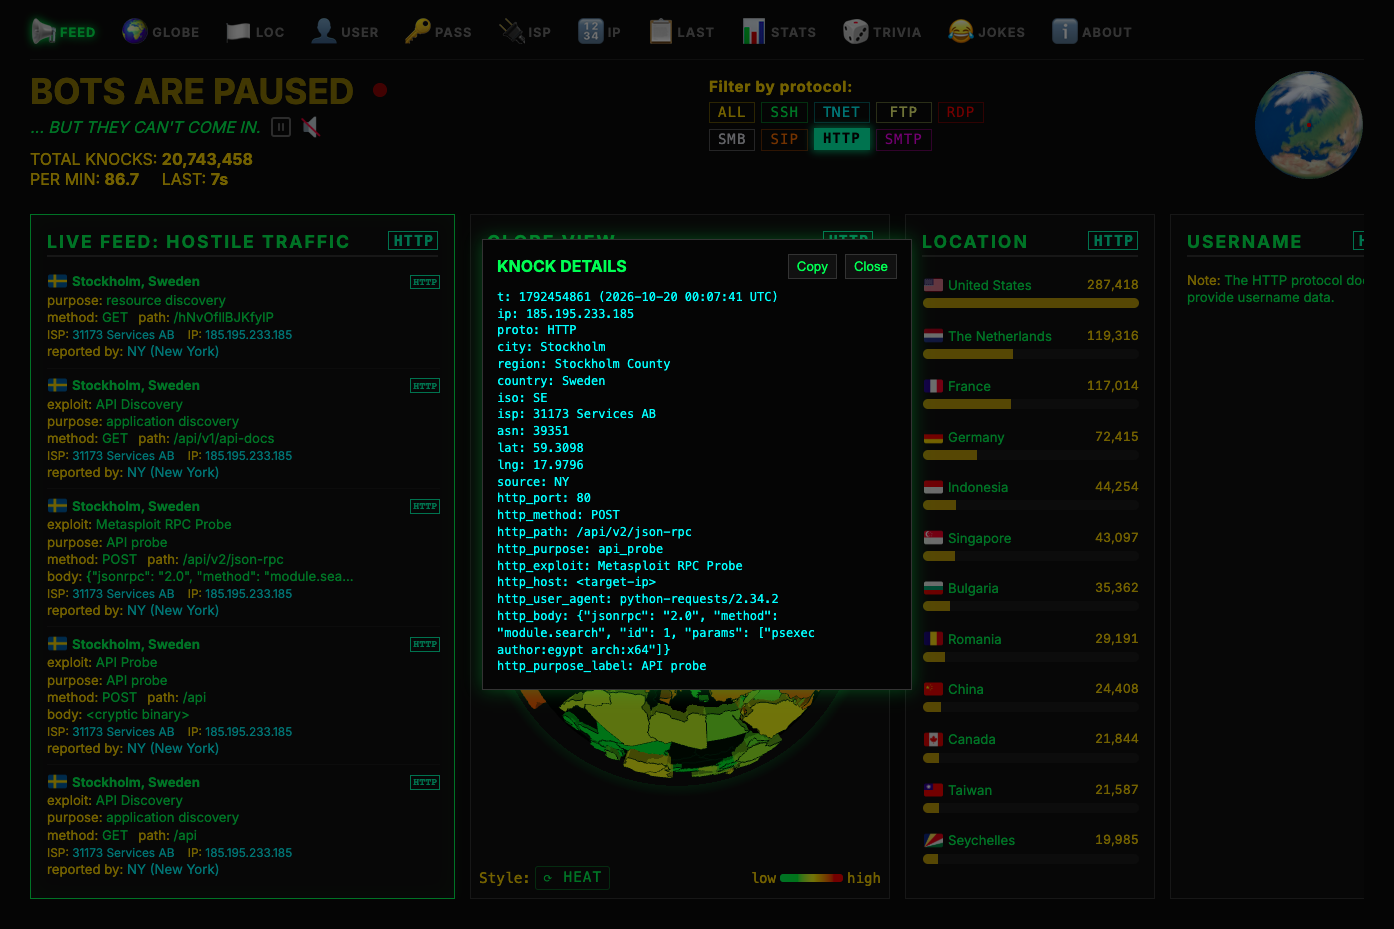1394x929 pixels.
Task: Switch to the LAST tab
Action: tap(681, 32)
